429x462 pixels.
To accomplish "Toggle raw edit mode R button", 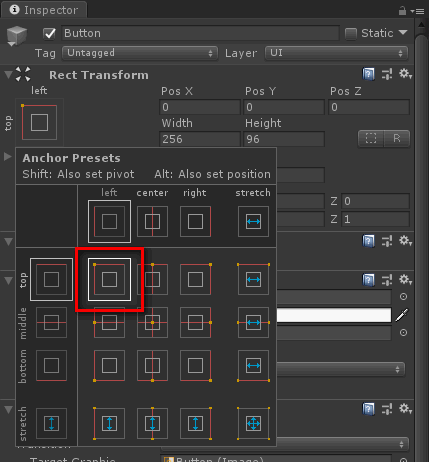I will point(397,138).
